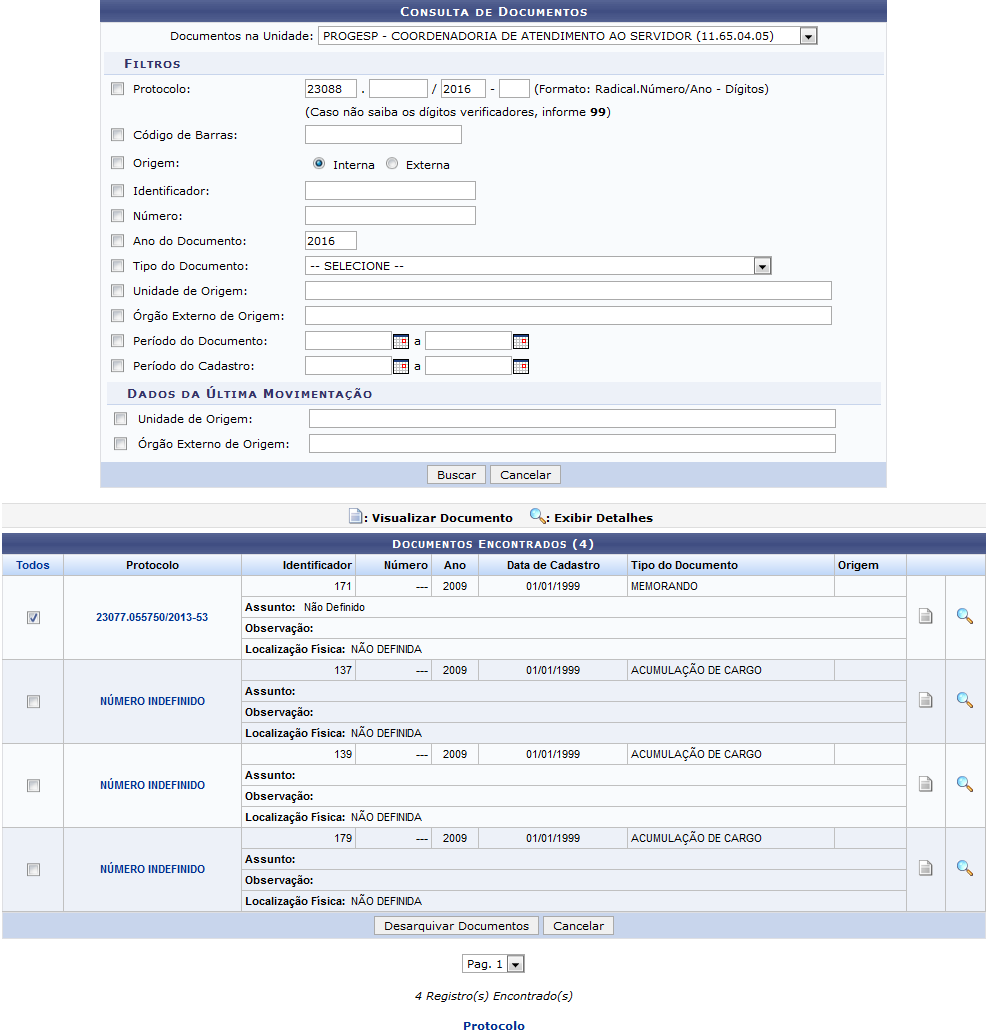
Task: View document for identifier 179 row
Action: [x=925, y=868]
